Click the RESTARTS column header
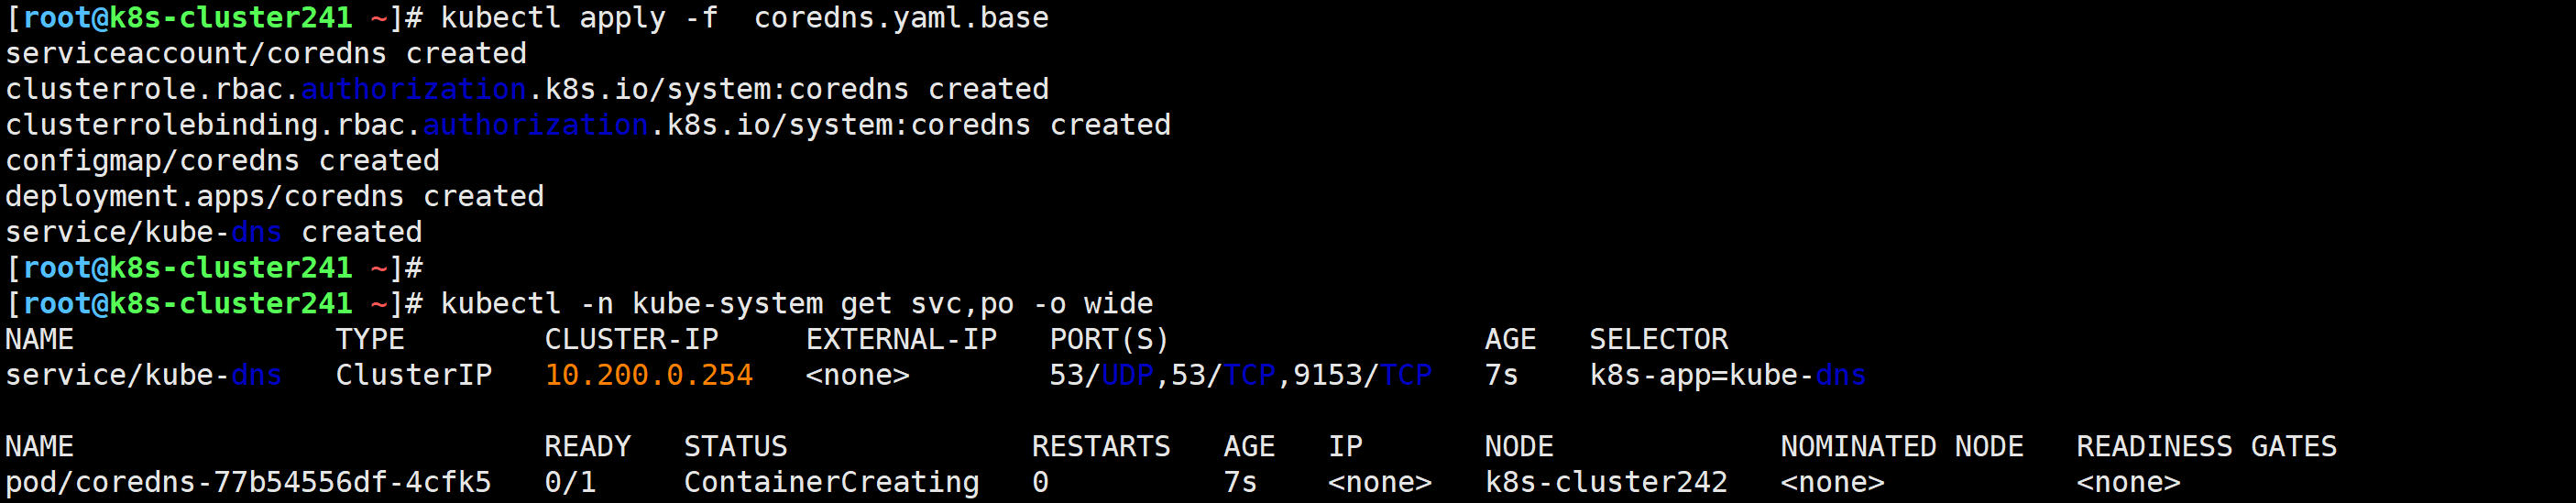Image resolution: width=2576 pixels, height=503 pixels. pos(1100,446)
